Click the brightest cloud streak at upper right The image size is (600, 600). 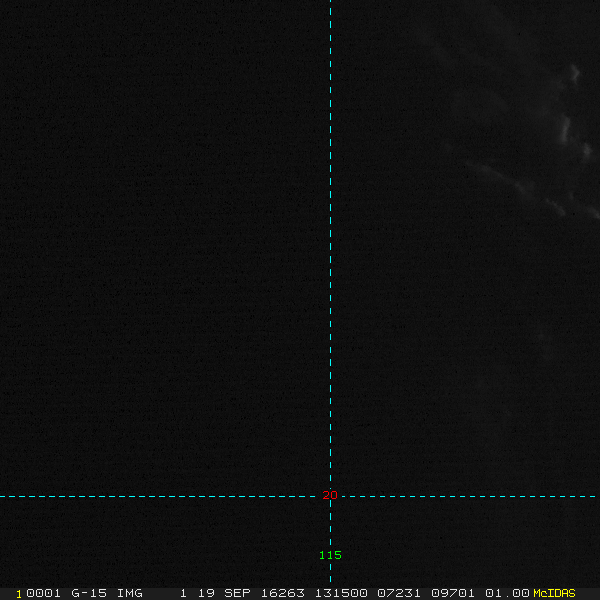pos(575,74)
